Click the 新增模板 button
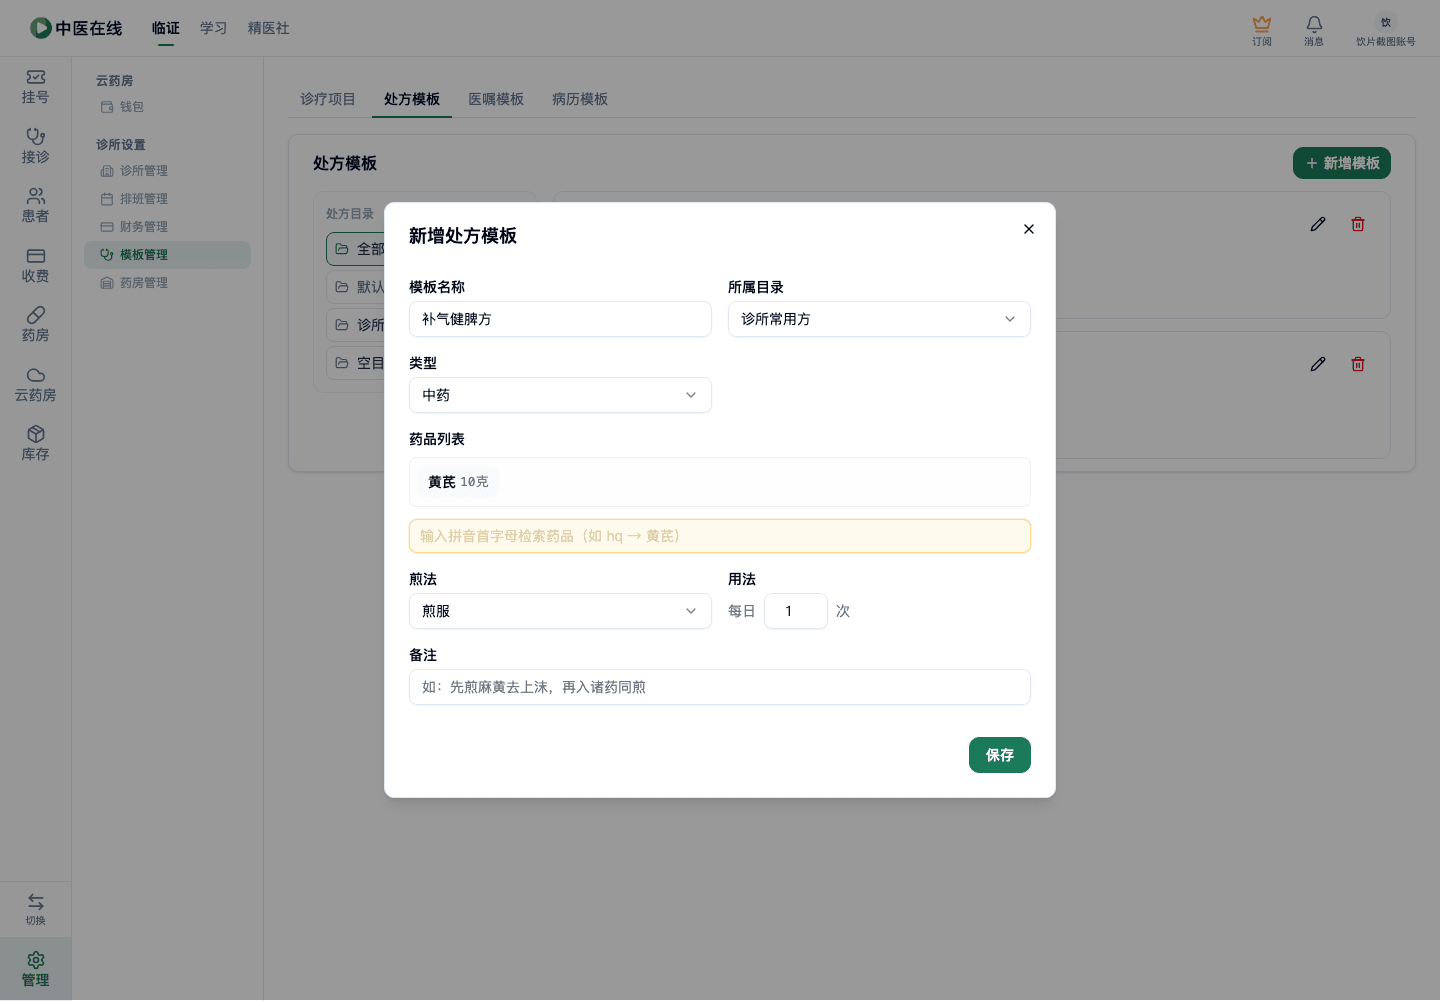The height and width of the screenshot is (1001, 1440). (1342, 163)
